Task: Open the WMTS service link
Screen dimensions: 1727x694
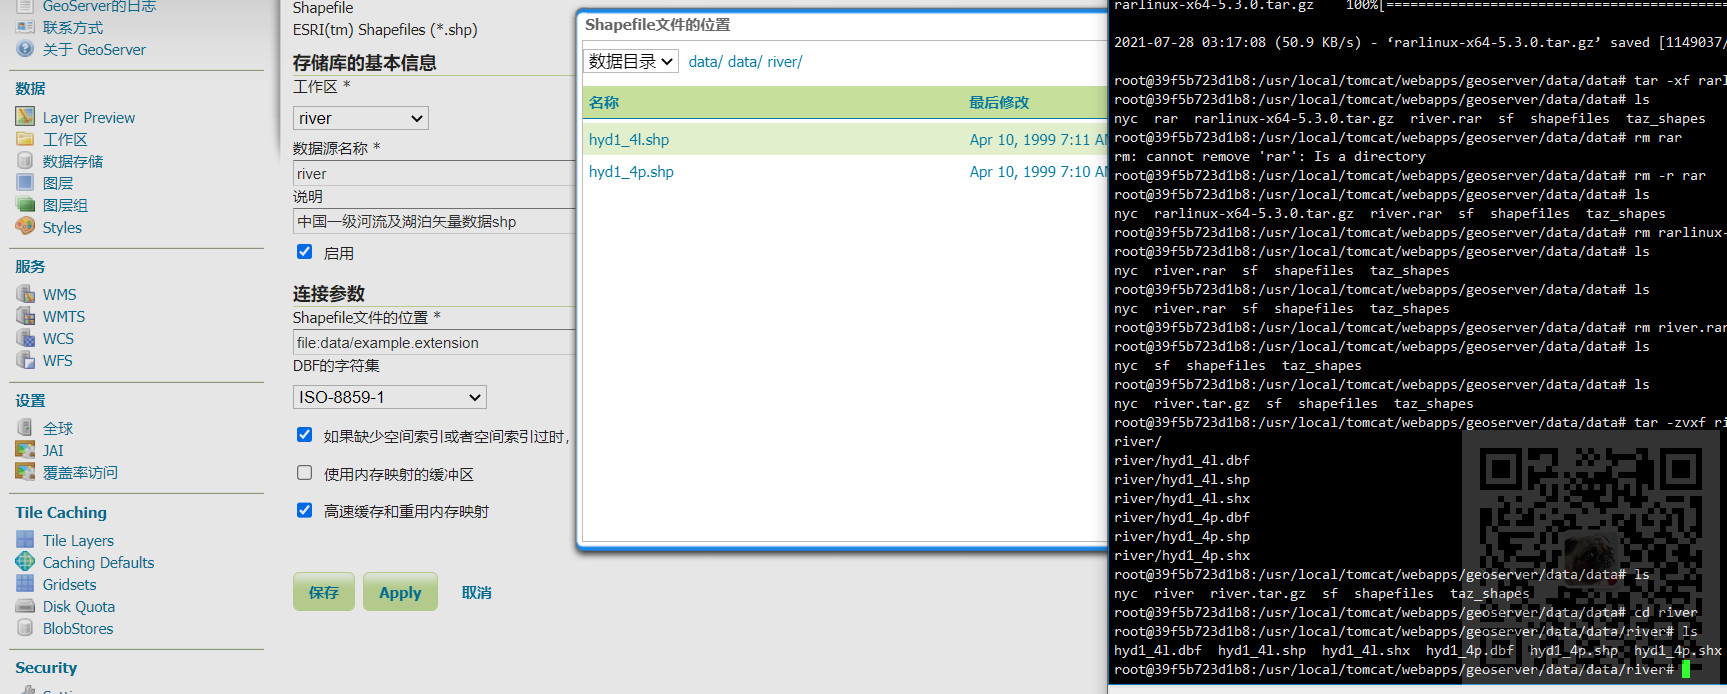Action: click(x=64, y=316)
